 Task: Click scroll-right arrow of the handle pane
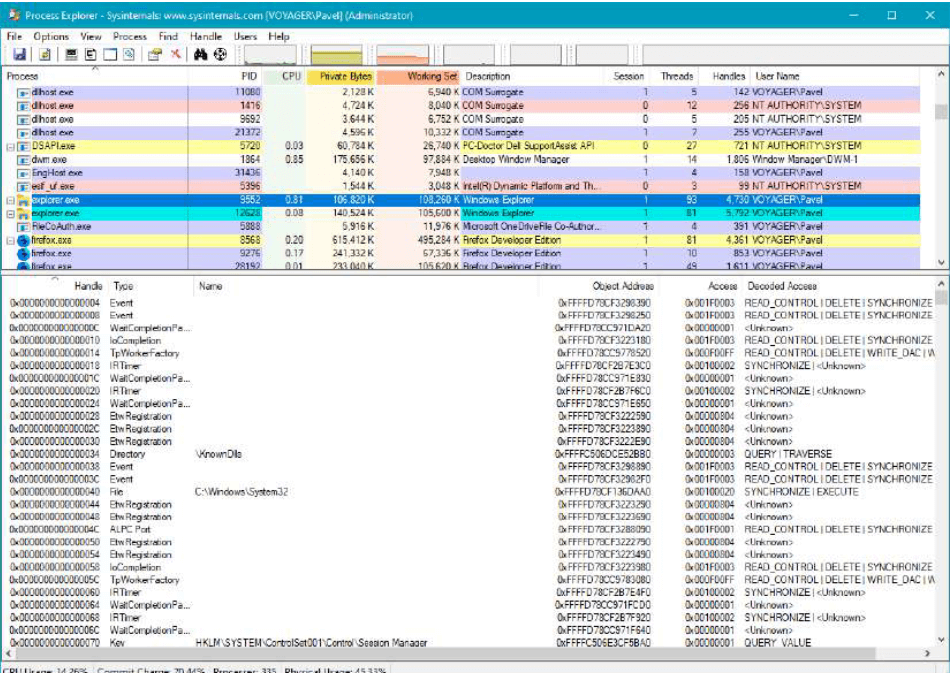coord(928,654)
